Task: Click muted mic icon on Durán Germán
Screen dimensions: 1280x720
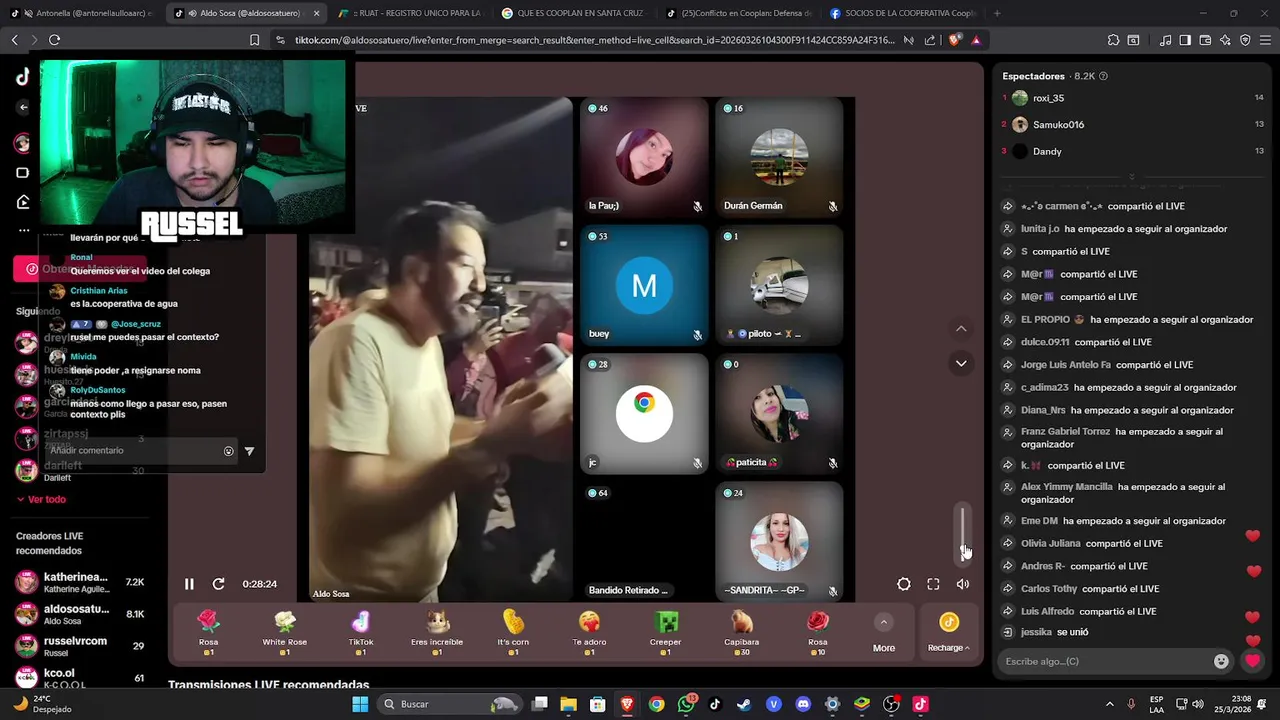Action: (x=832, y=206)
